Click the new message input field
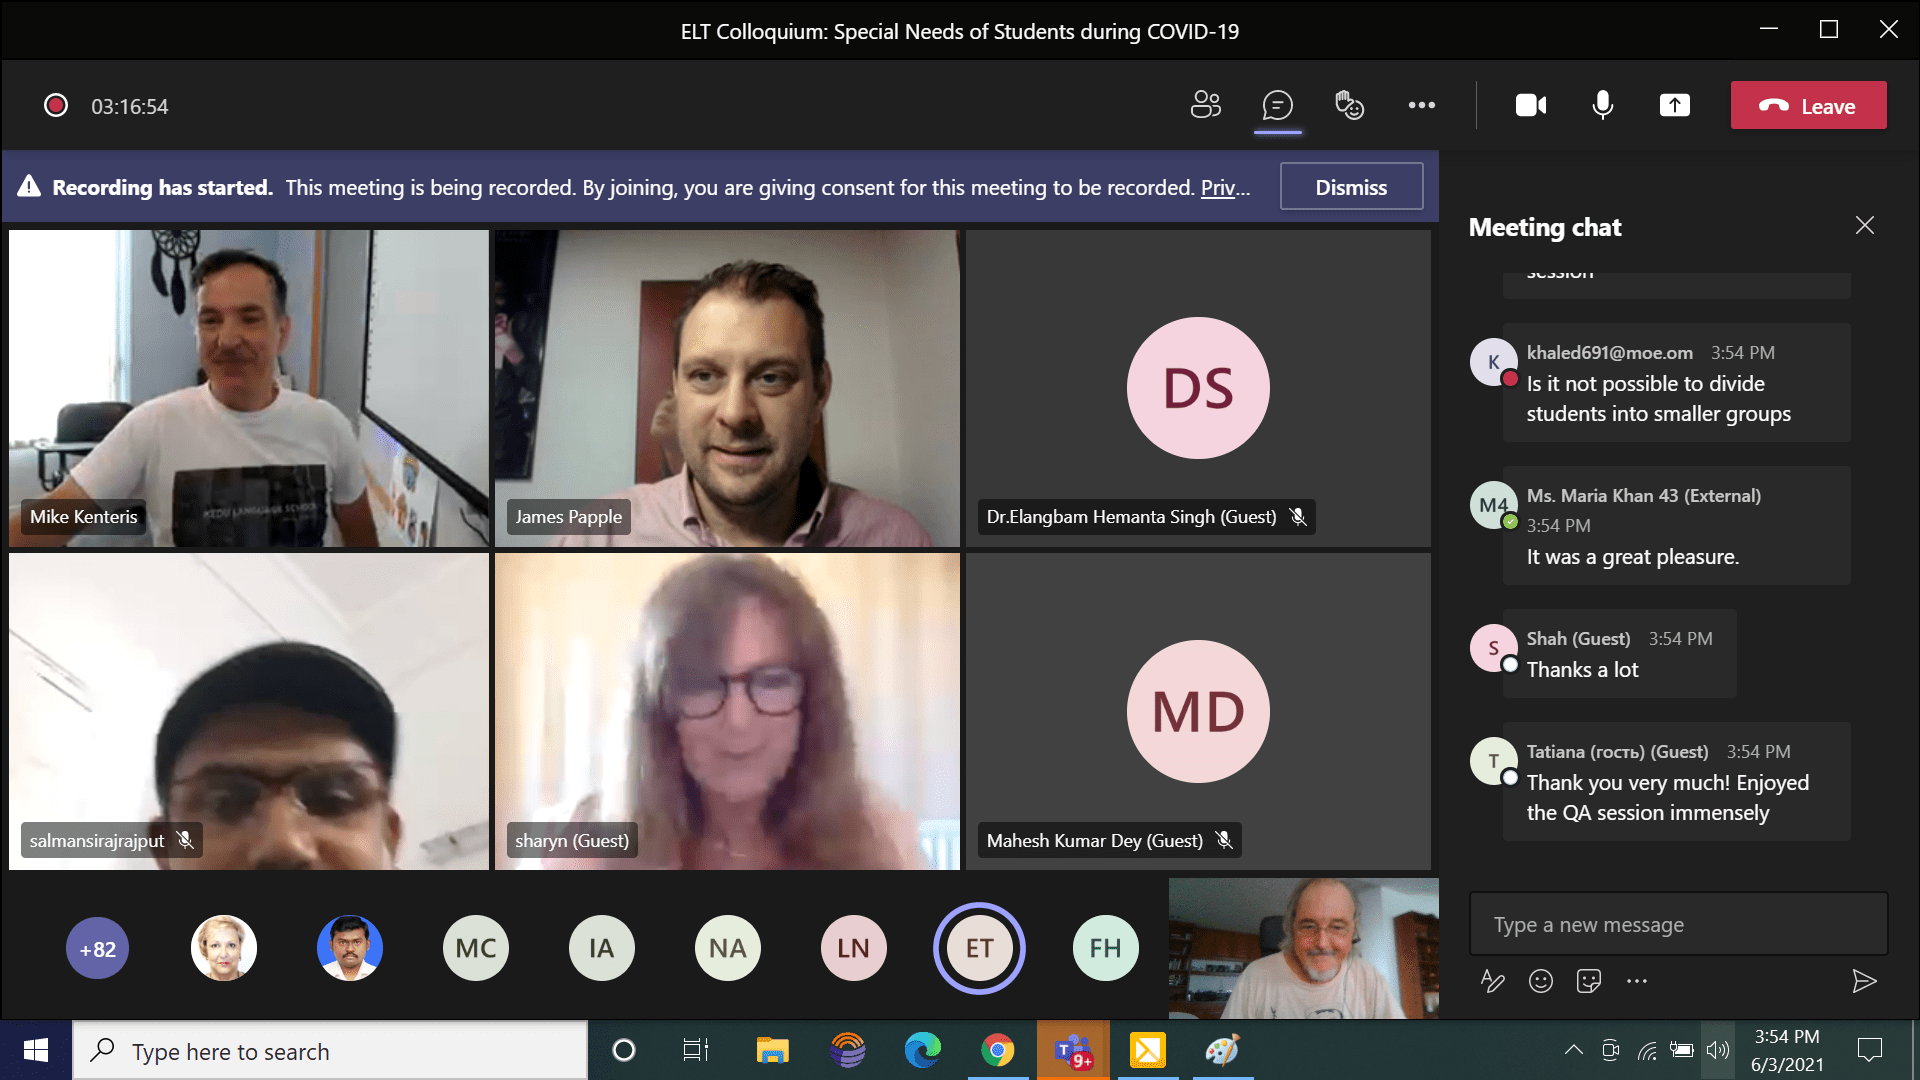This screenshot has height=1080, width=1920. pyautogui.click(x=1677, y=924)
